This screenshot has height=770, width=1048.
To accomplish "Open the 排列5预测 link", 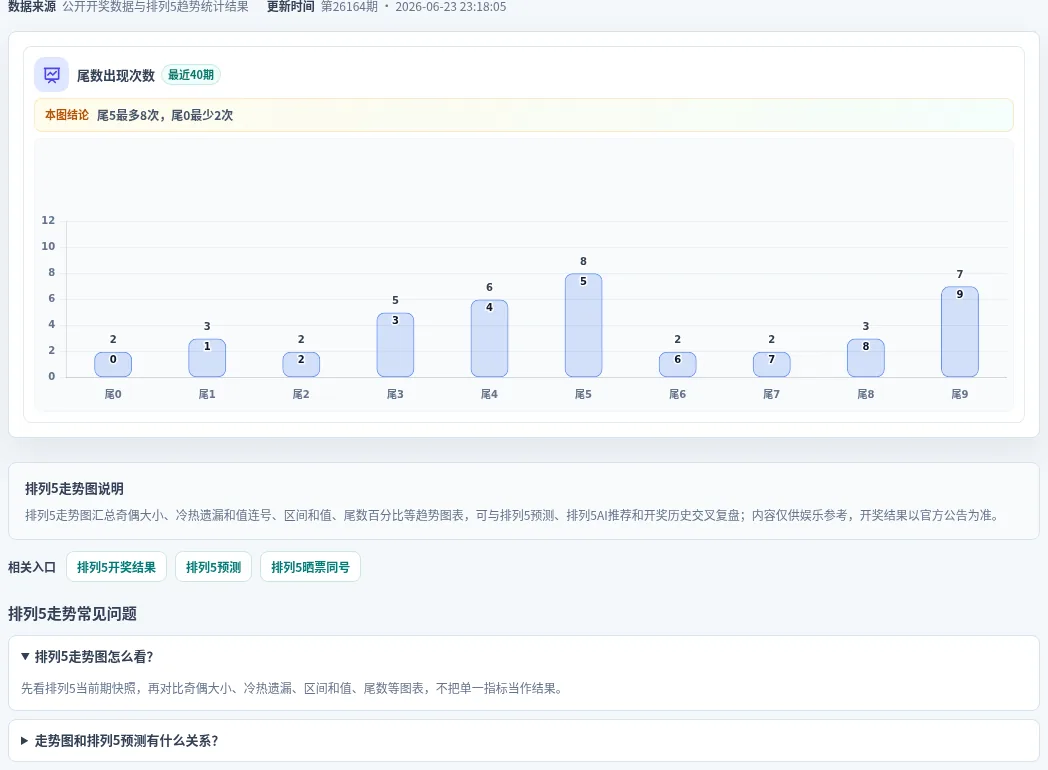I will point(213,567).
